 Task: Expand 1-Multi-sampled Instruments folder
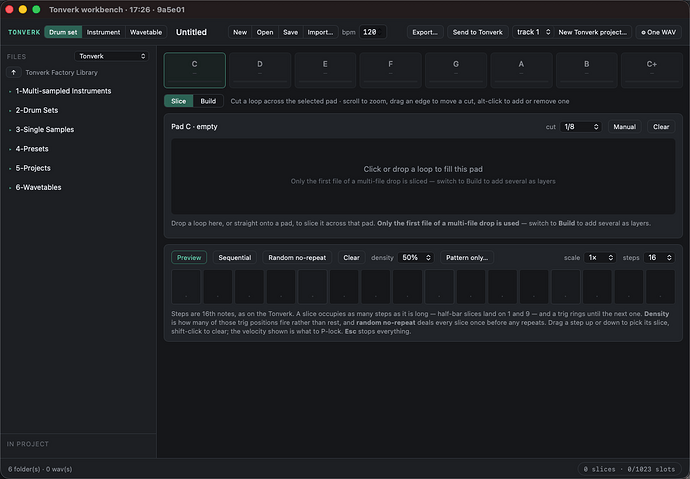click(63, 91)
